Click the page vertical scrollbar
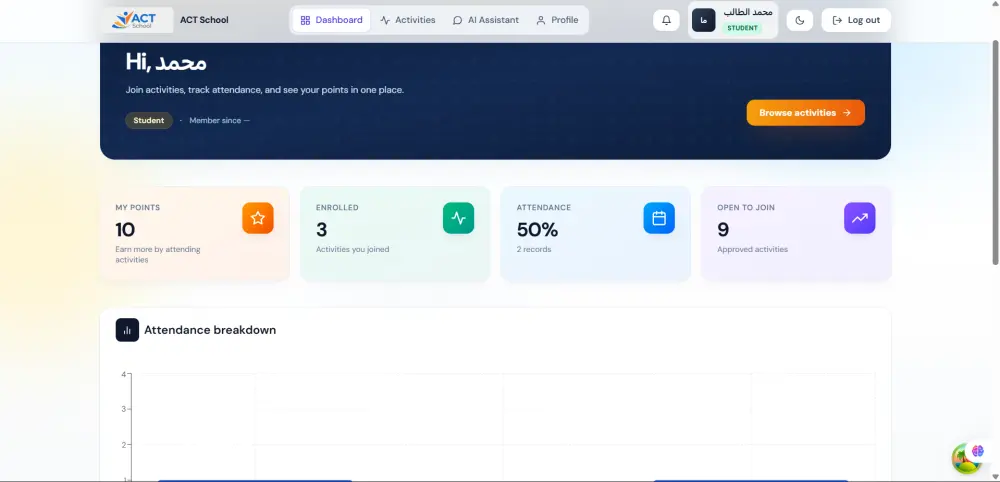The image size is (1000, 482). [995, 152]
